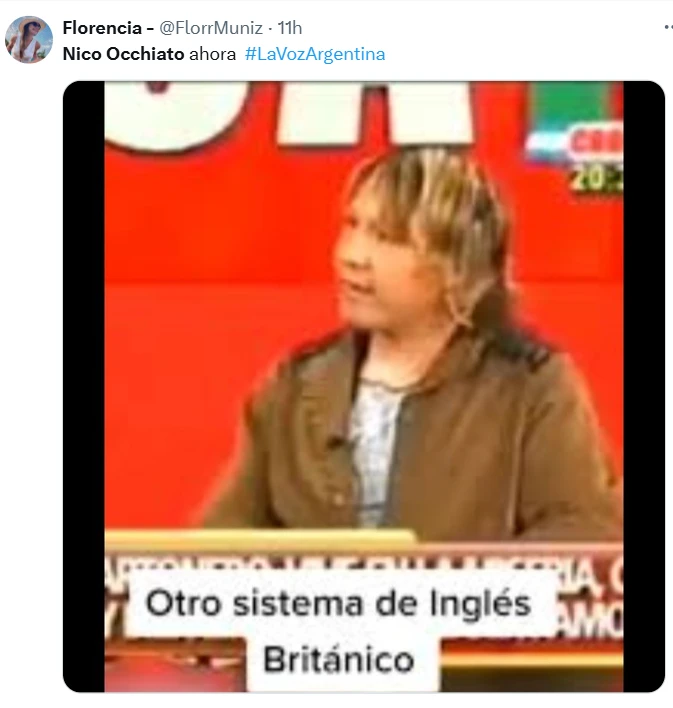Open the @FlorrMuniz handle link
The image size is (673, 708).
pos(211,28)
